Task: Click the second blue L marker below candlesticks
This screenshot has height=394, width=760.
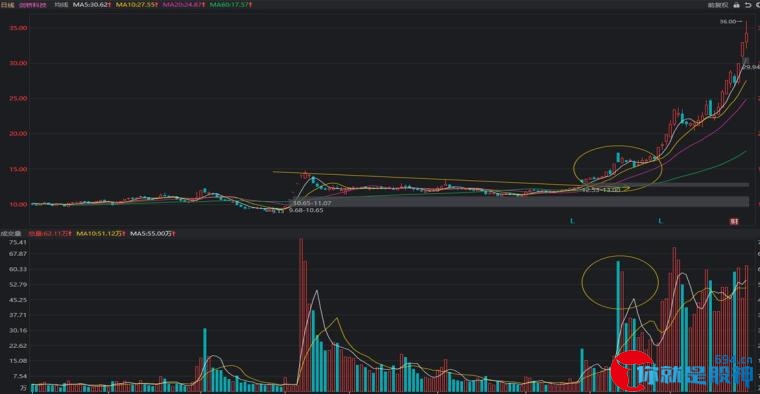Action: coord(660,221)
